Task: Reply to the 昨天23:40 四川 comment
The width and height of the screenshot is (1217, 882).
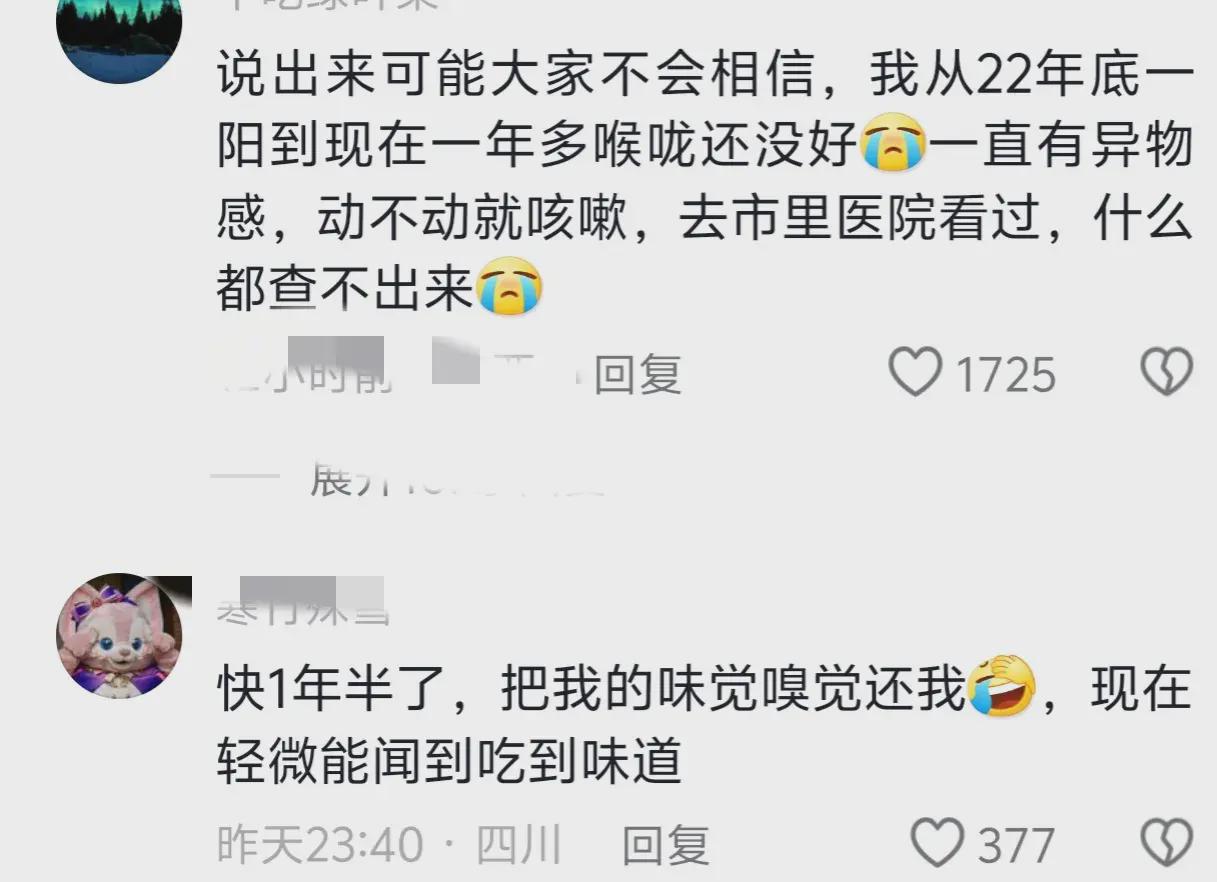Action: click(x=665, y=846)
